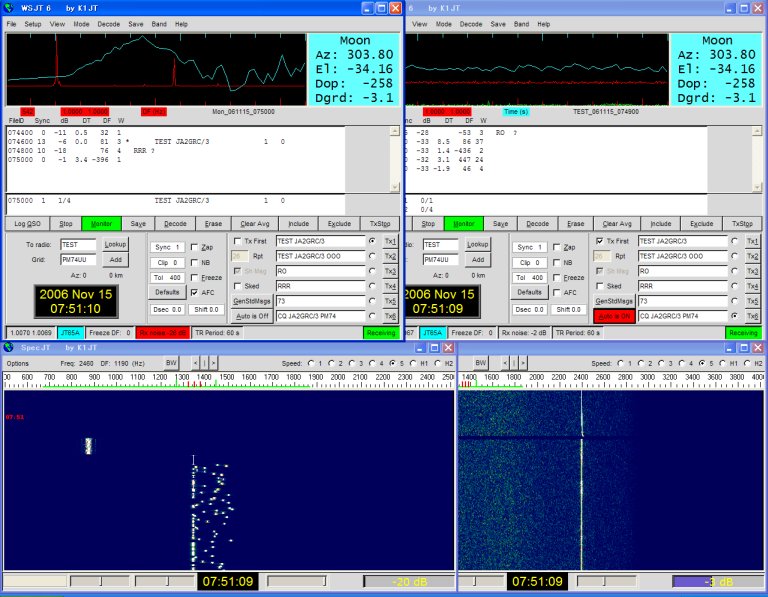
Task: Check Tx First in left WSJT window
Action: tap(238, 241)
